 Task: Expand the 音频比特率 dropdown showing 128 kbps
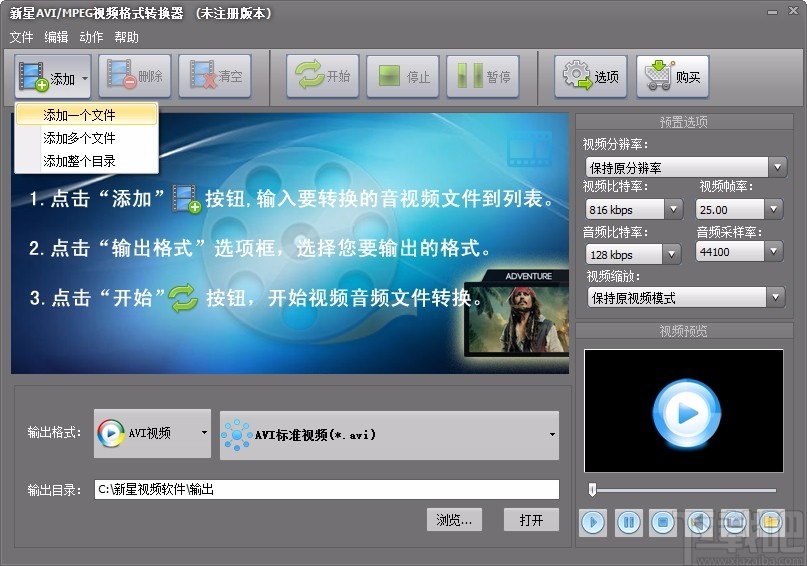pos(671,254)
